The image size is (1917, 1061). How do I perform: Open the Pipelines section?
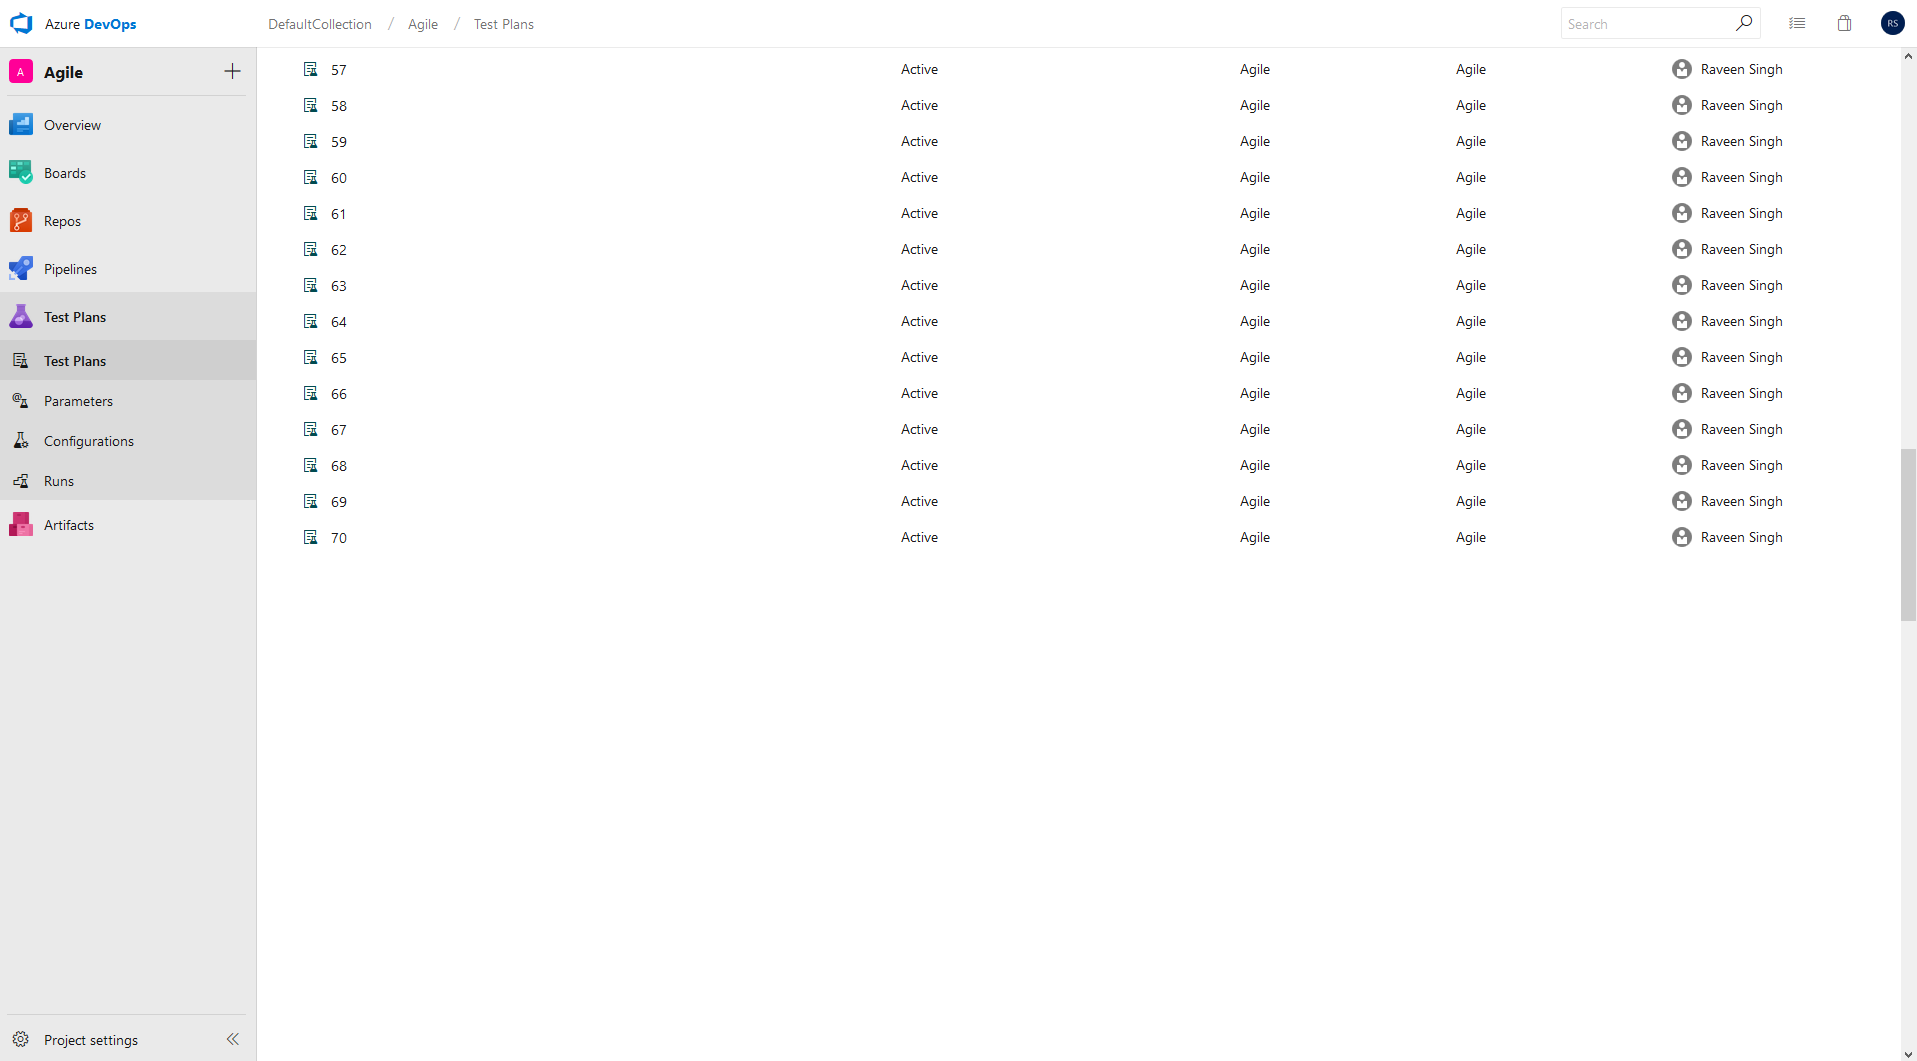(71, 268)
